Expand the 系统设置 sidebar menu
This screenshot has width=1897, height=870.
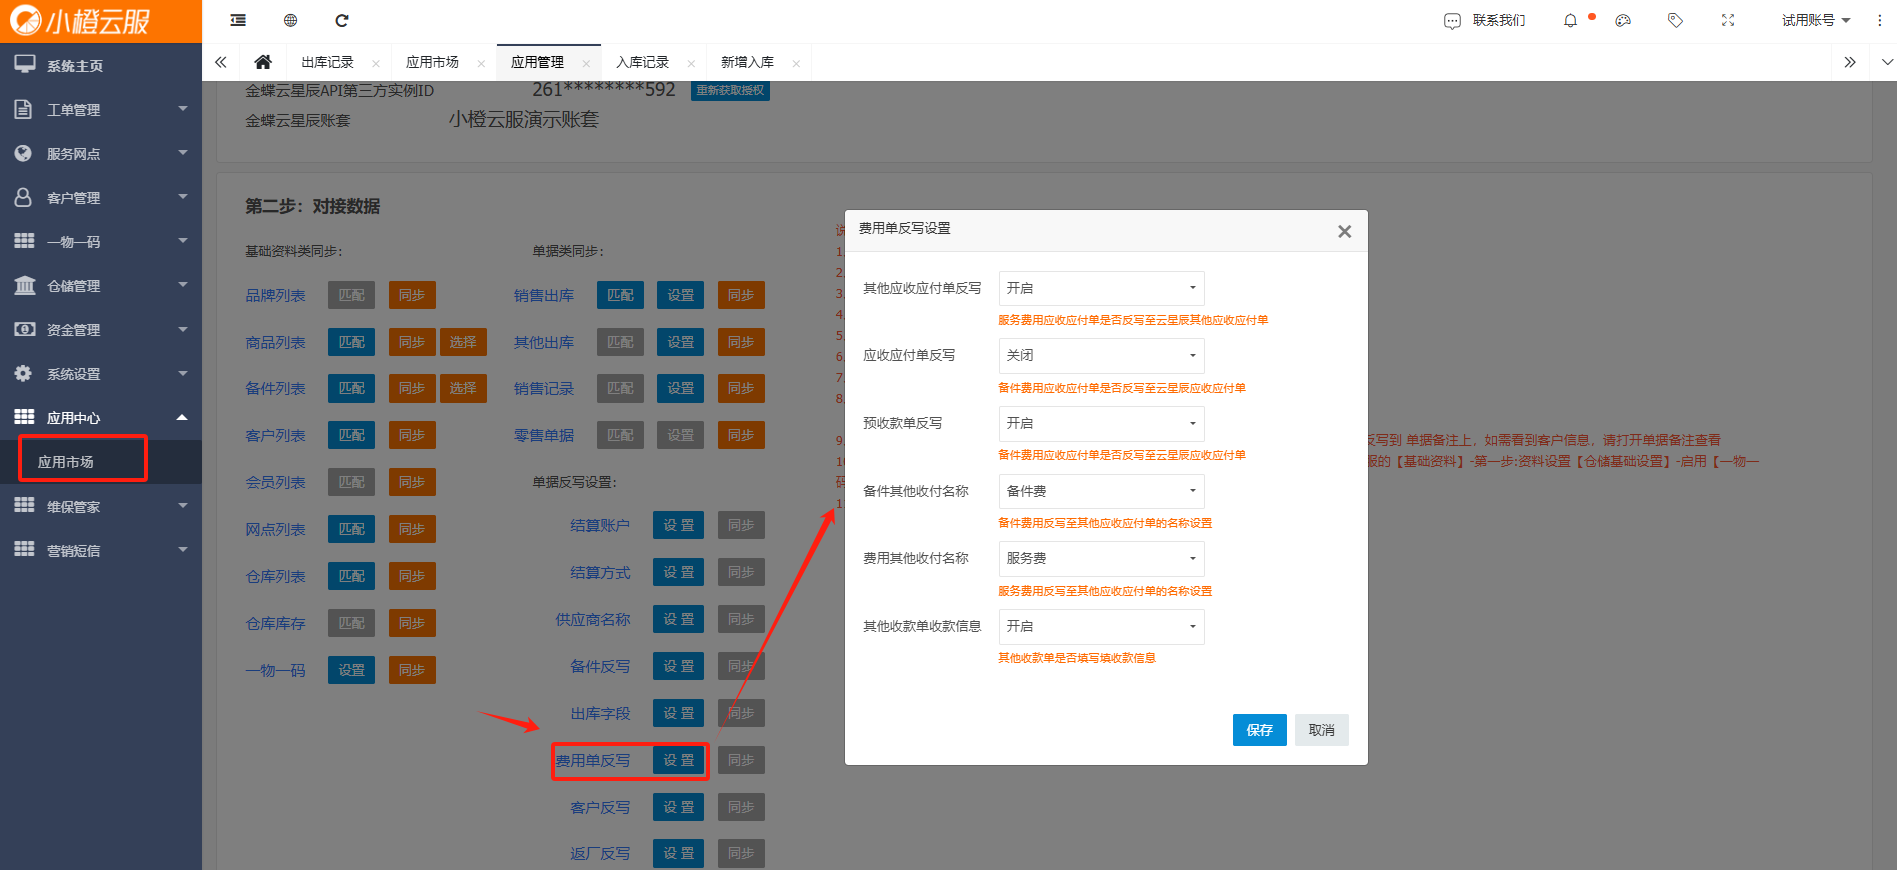pyautogui.click(x=101, y=373)
